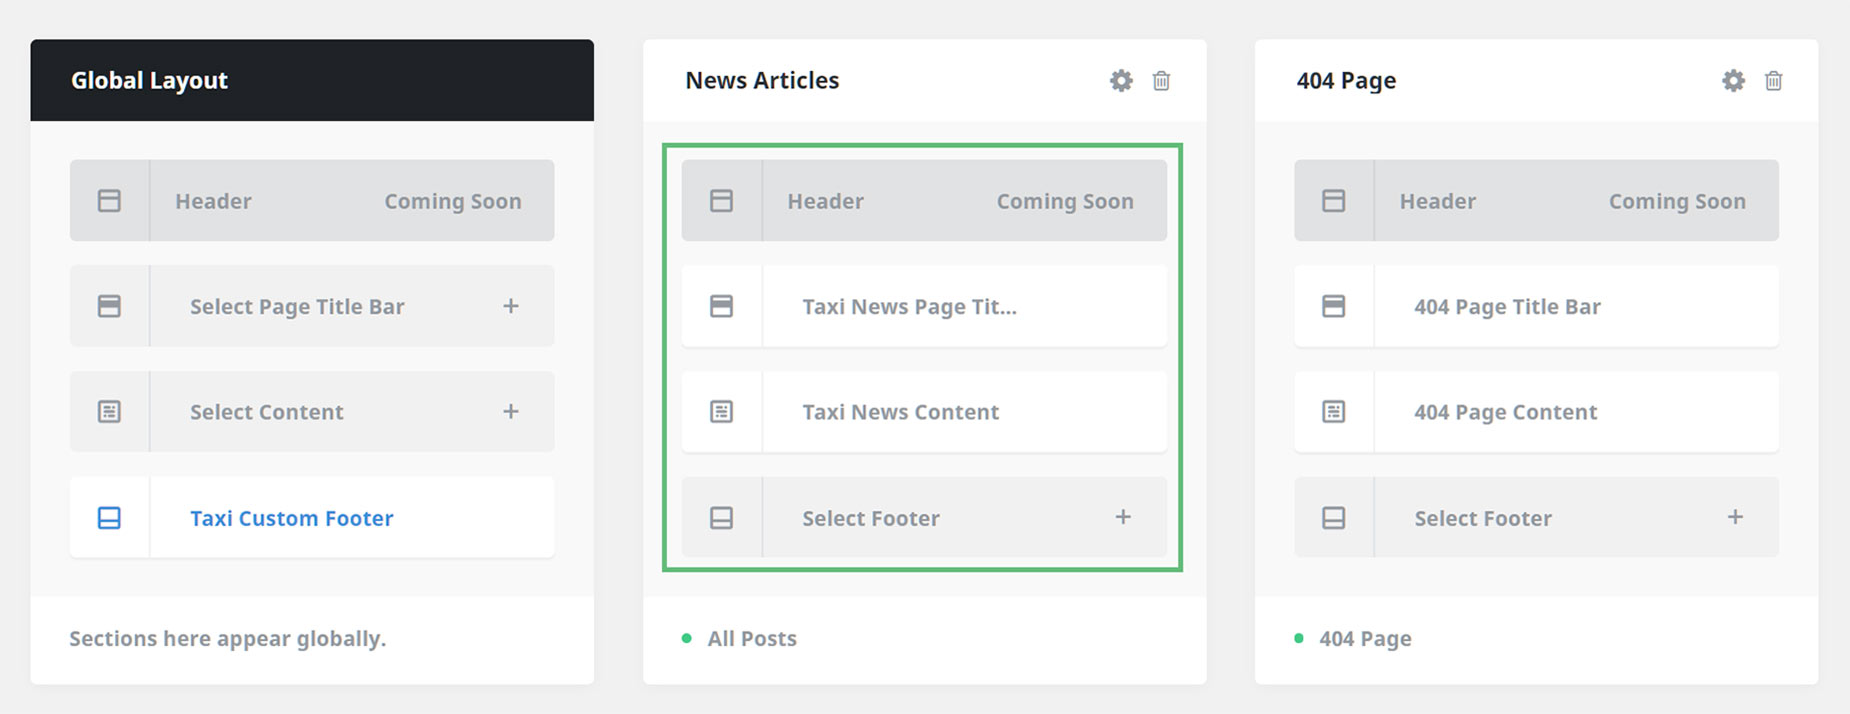Click page title bar icon in Global Layout
1850x714 pixels.
pyautogui.click(x=109, y=306)
